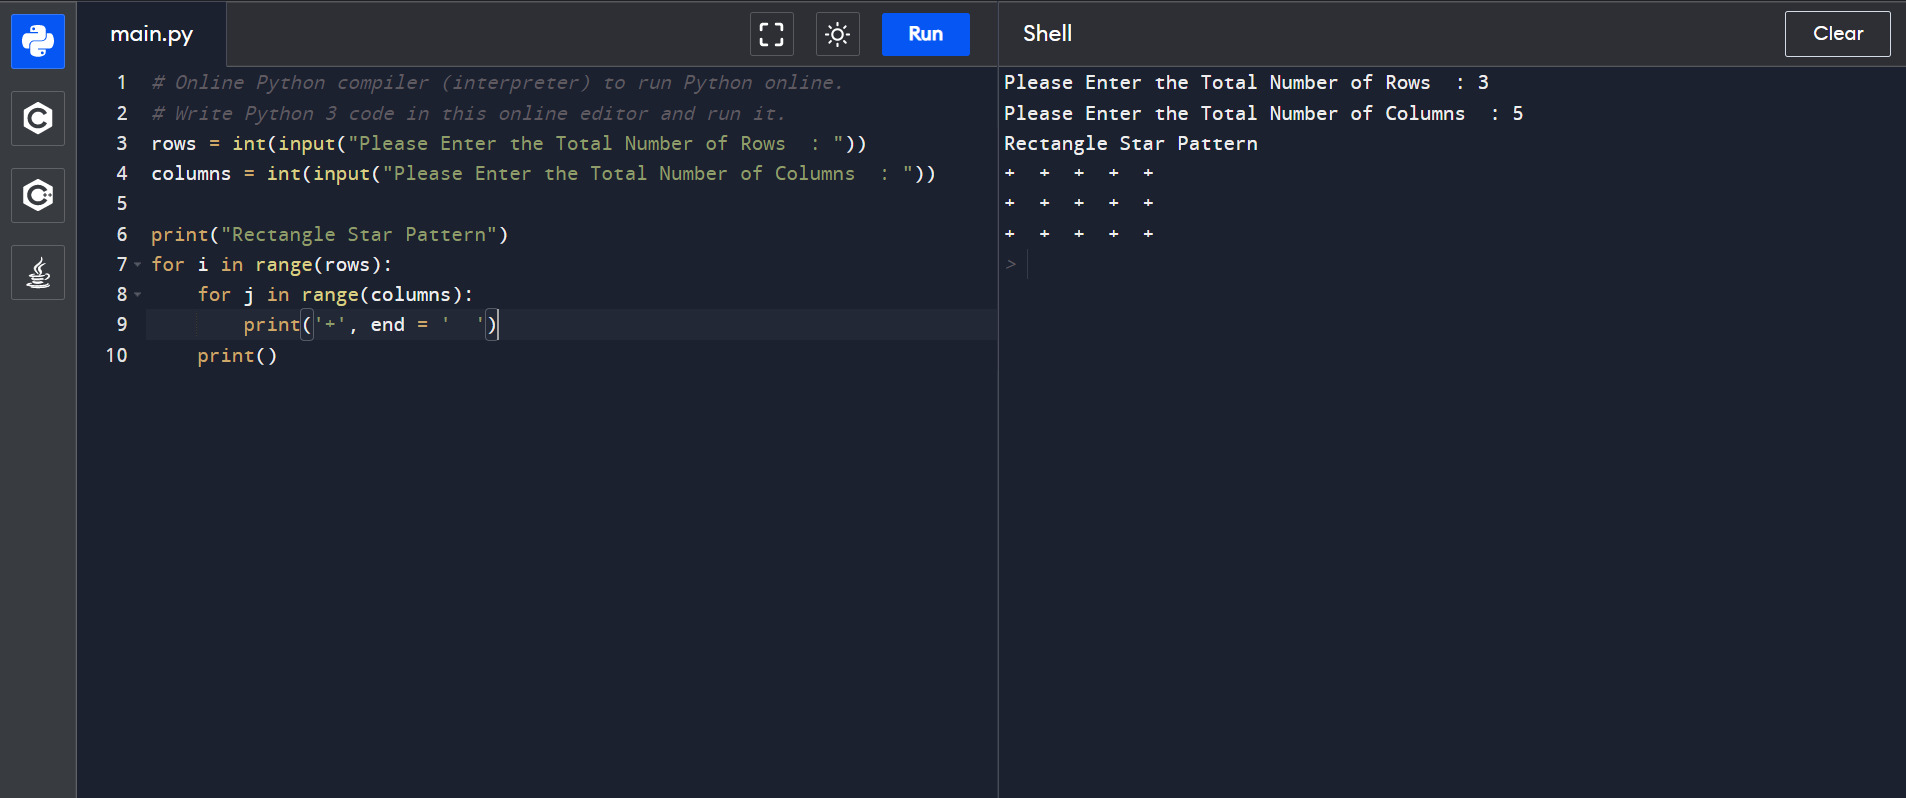Click line number 1 in the gutter

pyautogui.click(x=121, y=83)
